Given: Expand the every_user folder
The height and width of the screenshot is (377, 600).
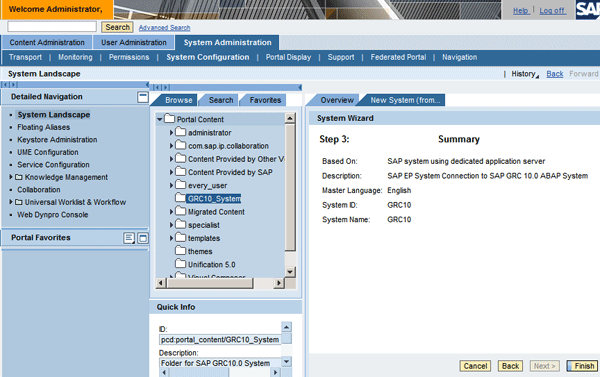Looking at the screenshot, I should 171,185.
